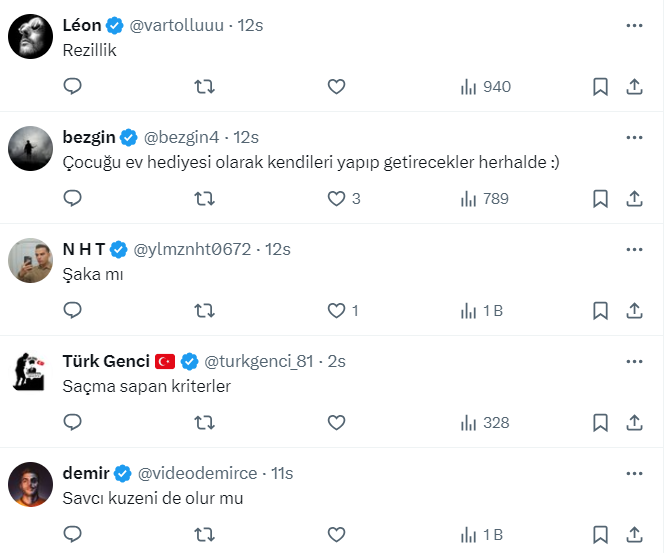This screenshot has width=671, height=553.
Task: Open more options menu on bezgin's tweet
Action: tap(634, 137)
